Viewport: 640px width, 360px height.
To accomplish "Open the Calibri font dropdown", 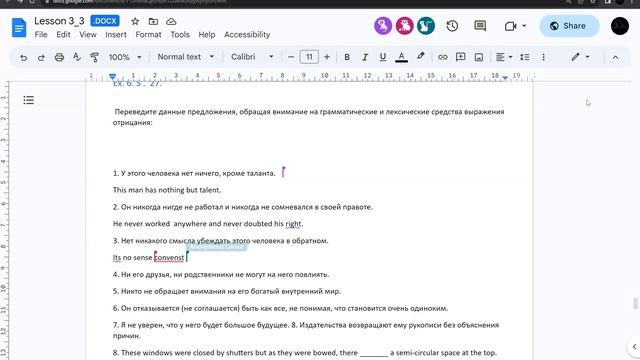I will click(x=252, y=57).
